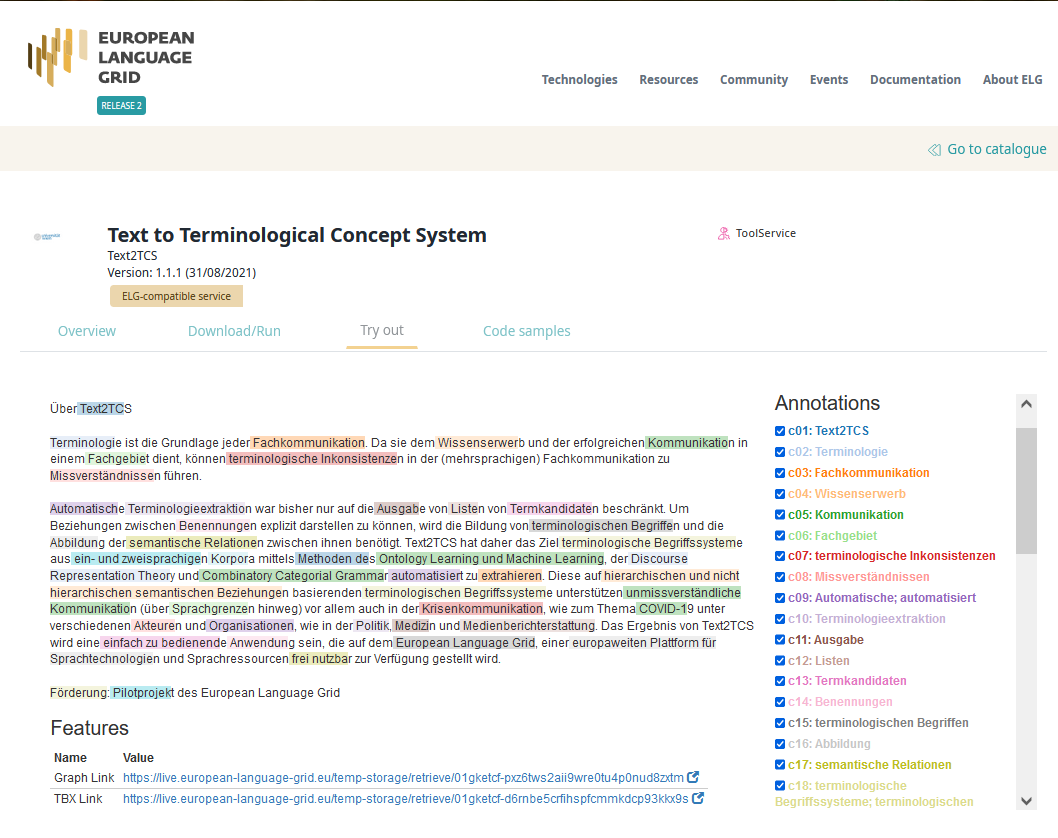The height and width of the screenshot is (838, 1058).
Task: Click the ToolService type icon
Action: coord(723,233)
